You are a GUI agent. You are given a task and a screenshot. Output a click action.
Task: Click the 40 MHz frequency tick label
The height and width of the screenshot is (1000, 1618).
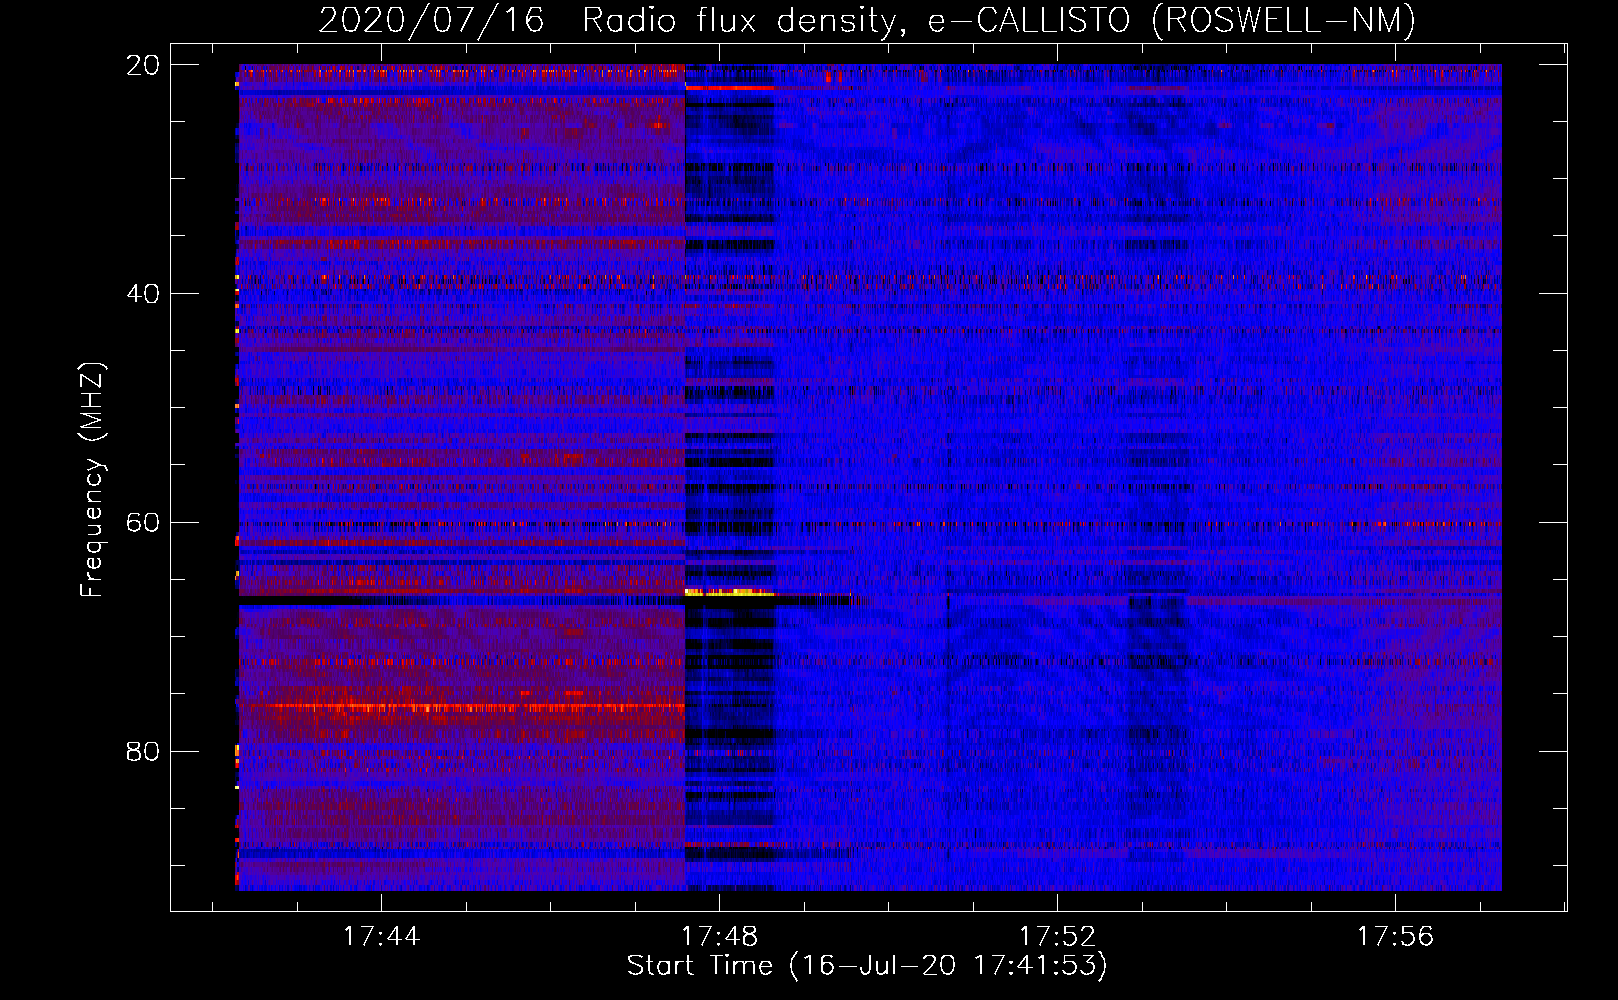click(143, 294)
